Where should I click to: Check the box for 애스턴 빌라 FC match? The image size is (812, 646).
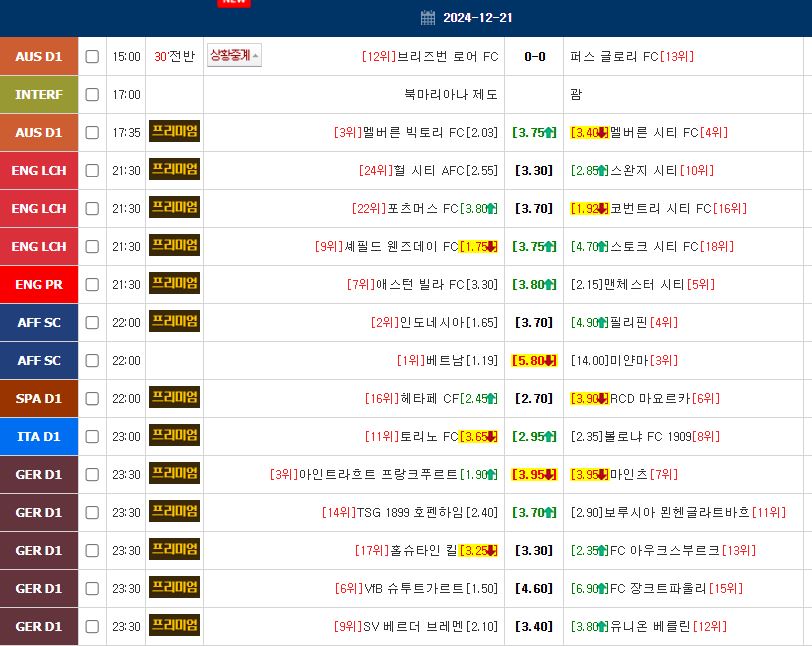pyautogui.click(x=92, y=284)
